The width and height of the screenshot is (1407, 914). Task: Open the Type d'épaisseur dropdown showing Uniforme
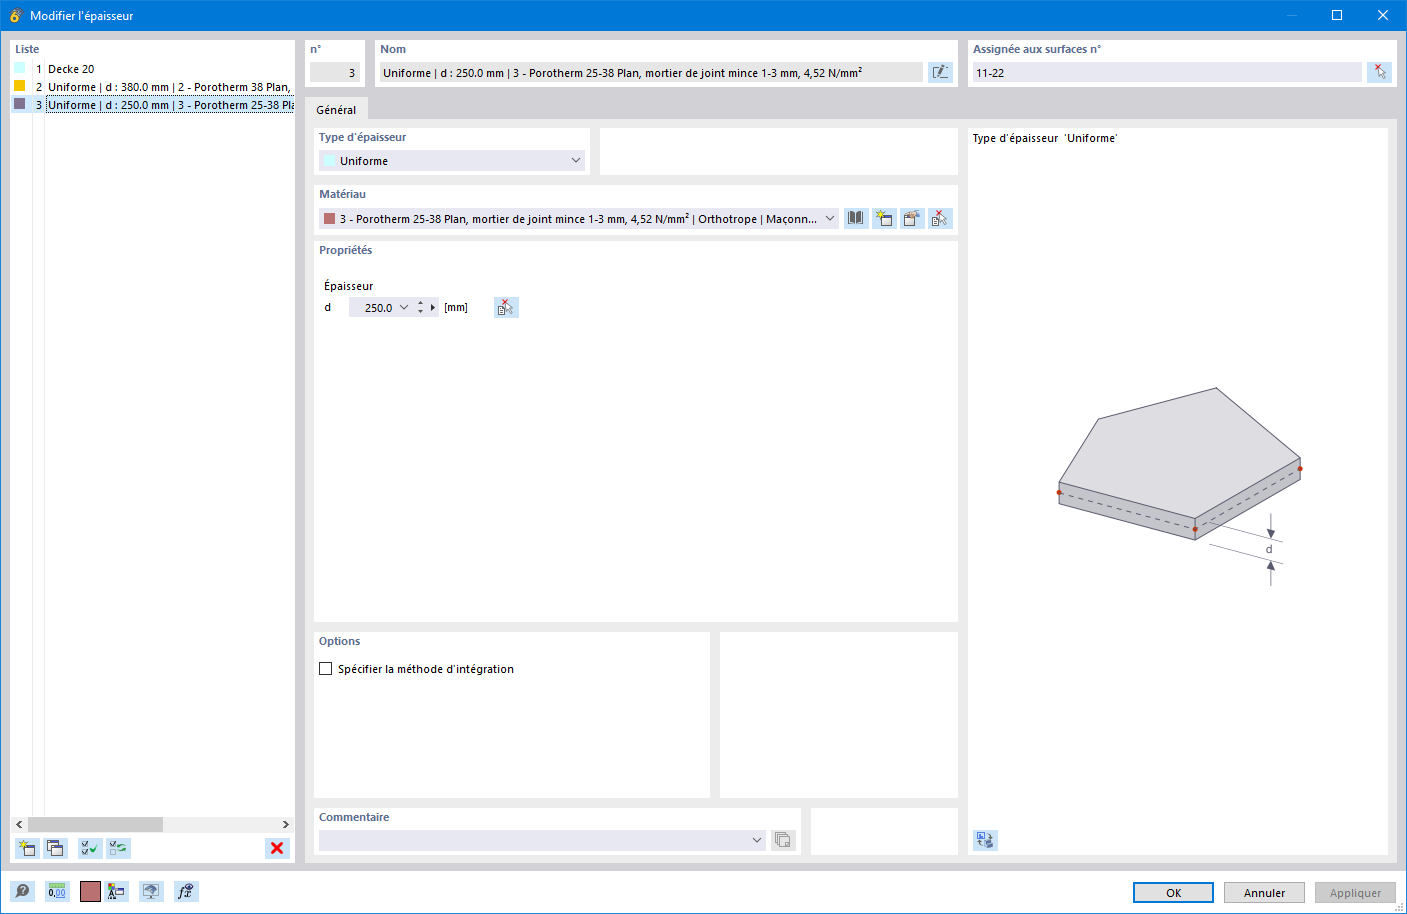tap(452, 161)
